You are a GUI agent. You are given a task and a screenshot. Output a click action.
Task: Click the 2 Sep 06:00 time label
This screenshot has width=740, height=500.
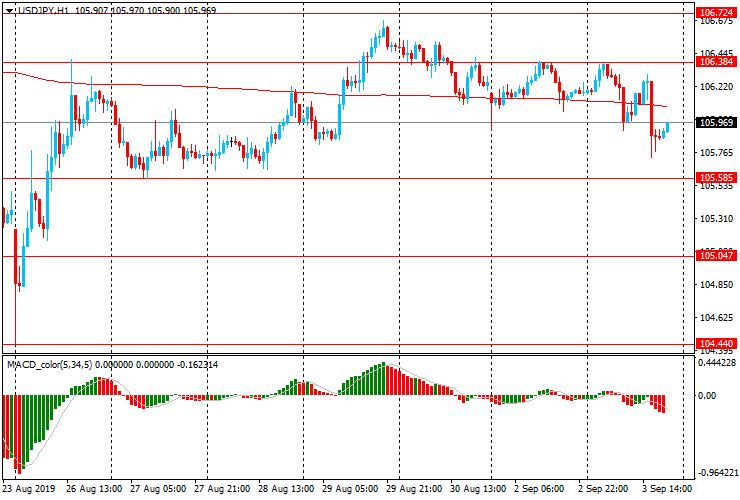[539, 489]
